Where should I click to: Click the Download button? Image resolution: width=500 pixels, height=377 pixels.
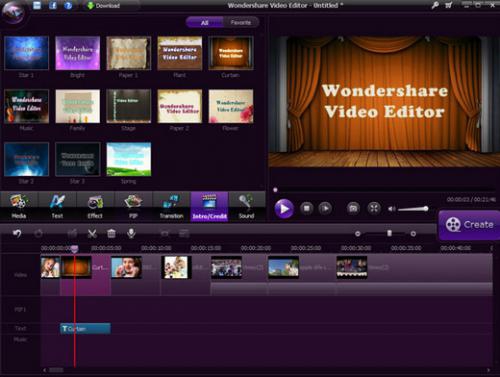tap(103, 6)
